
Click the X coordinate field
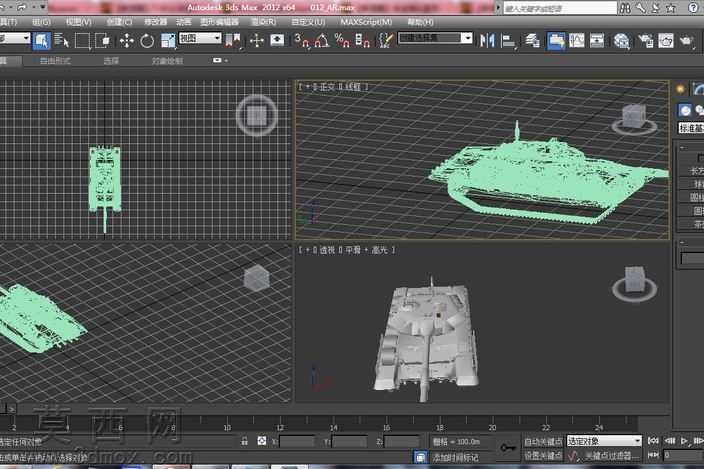click(297, 442)
